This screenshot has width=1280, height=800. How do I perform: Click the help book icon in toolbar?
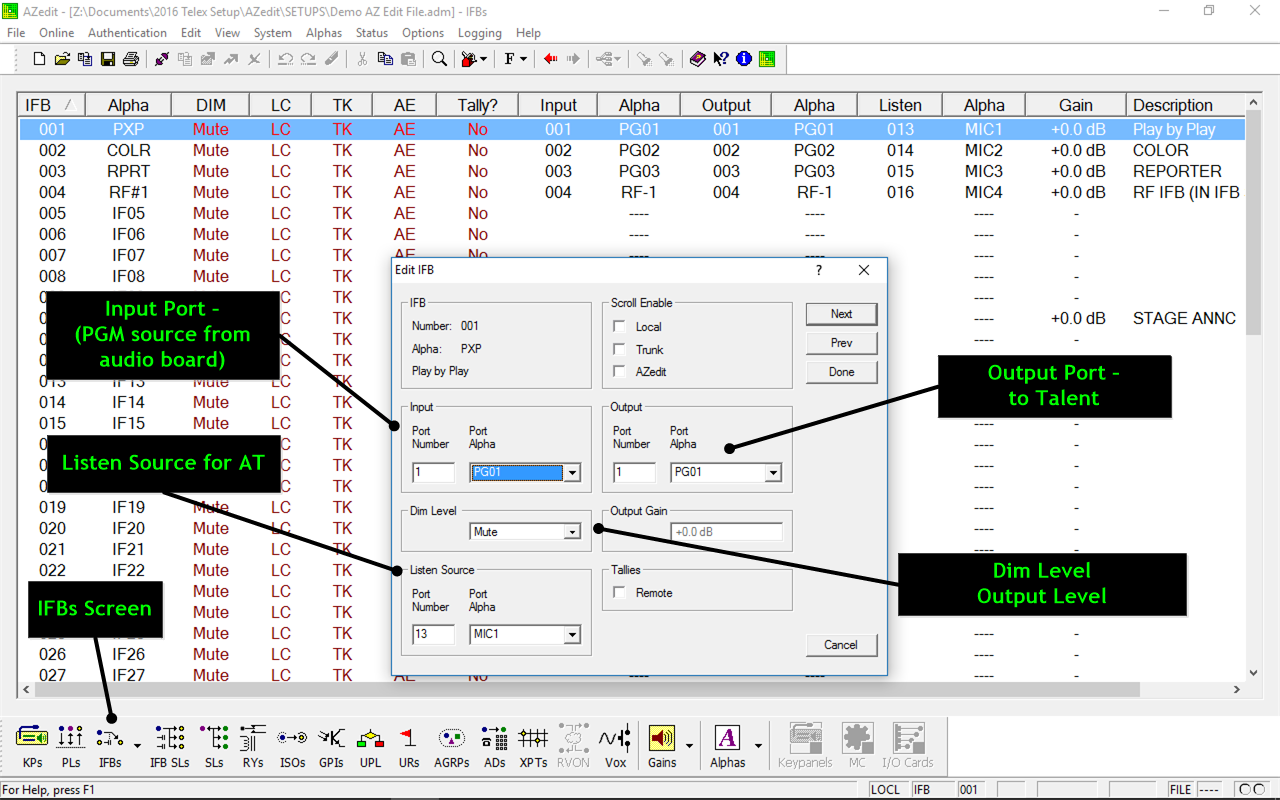coord(698,59)
